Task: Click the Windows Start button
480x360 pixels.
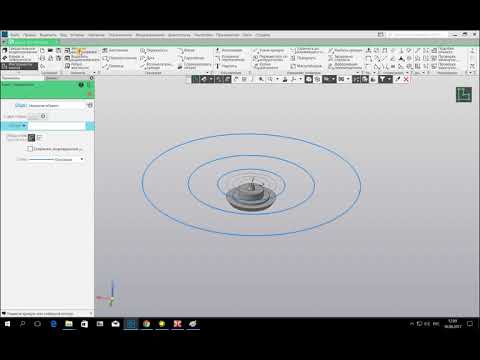Action: (7, 324)
